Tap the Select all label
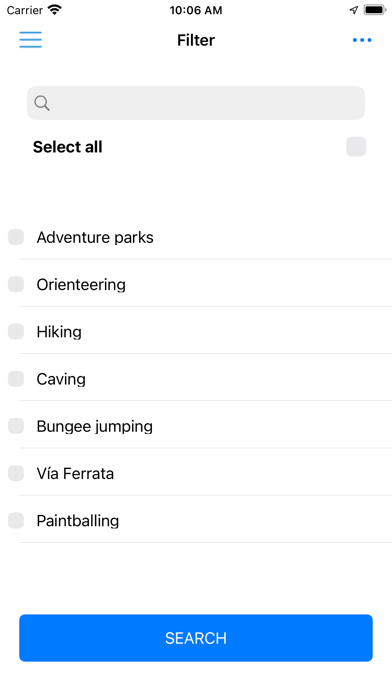 coord(67,147)
